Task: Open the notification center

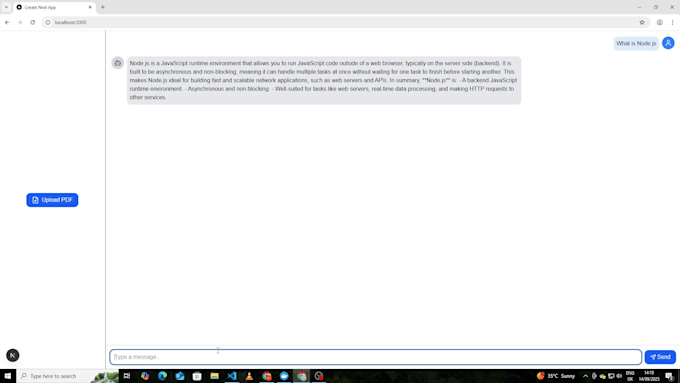Action: click(x=670, y=376)
